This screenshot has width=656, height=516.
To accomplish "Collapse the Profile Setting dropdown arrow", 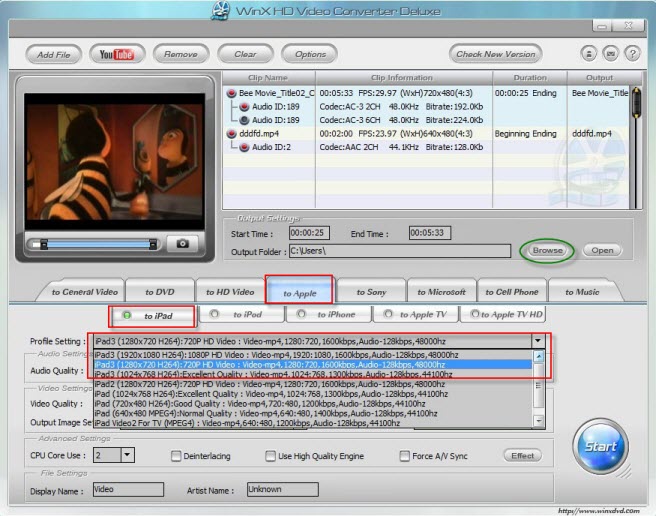I will [x=538, y=341].
